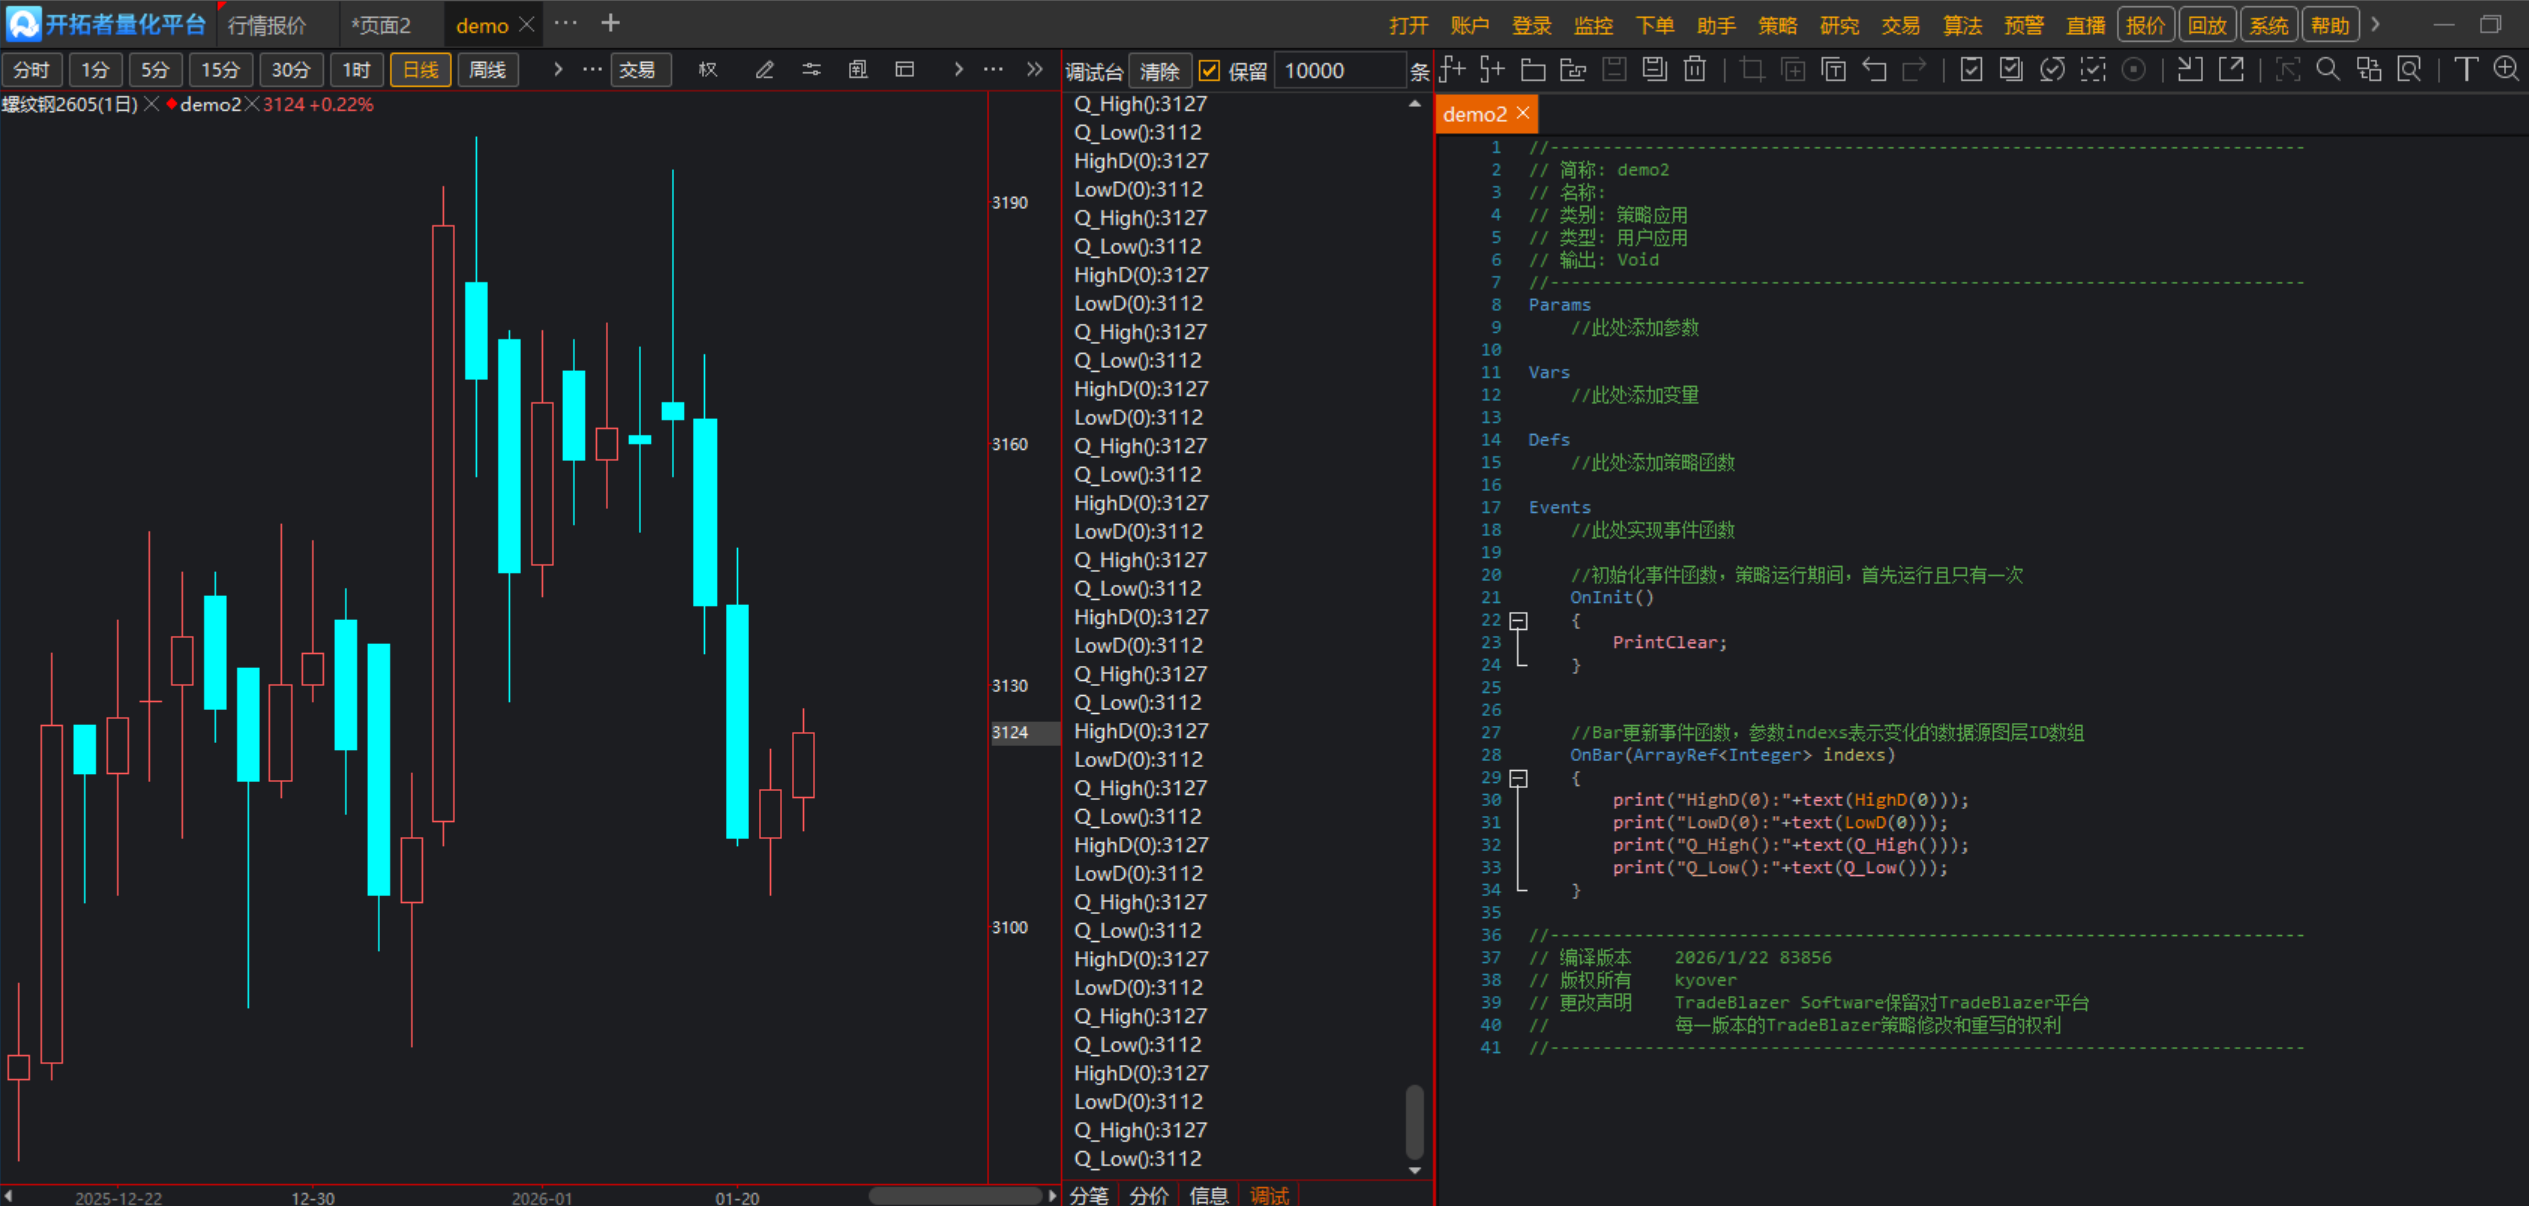Viewport: 2529px width, 1206px height.
Task: Open the 策略 menu
Action: coord(1777,25)
